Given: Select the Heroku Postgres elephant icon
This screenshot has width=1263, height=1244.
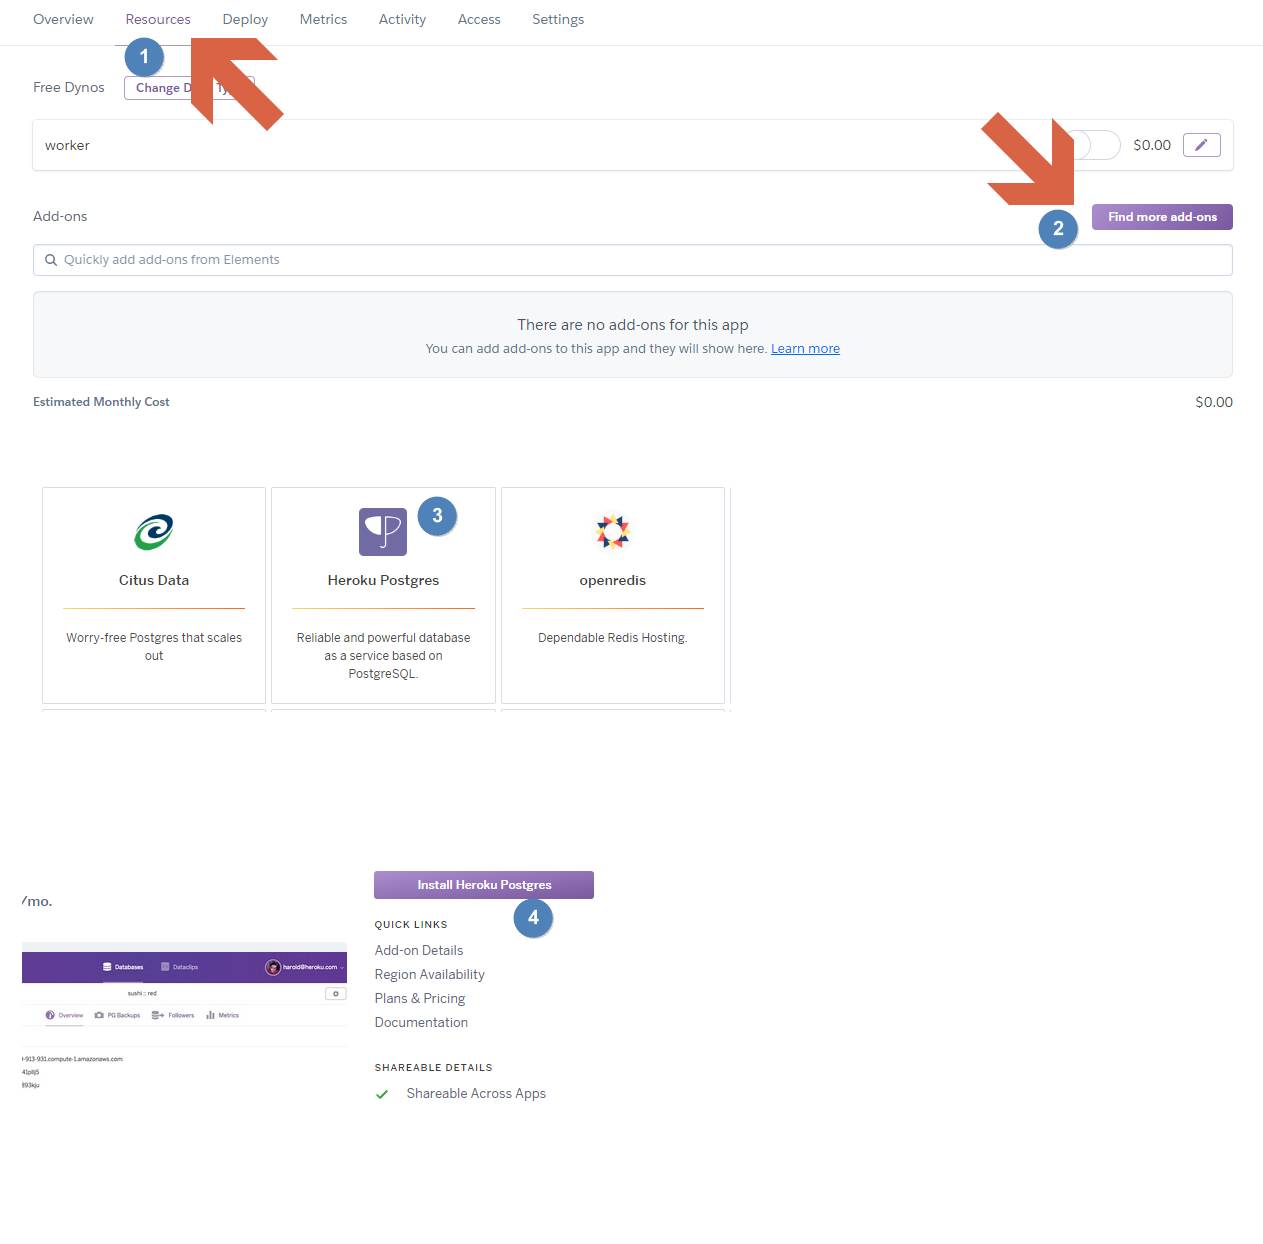Looking at the screenshot, I should (x=382, y=532).
